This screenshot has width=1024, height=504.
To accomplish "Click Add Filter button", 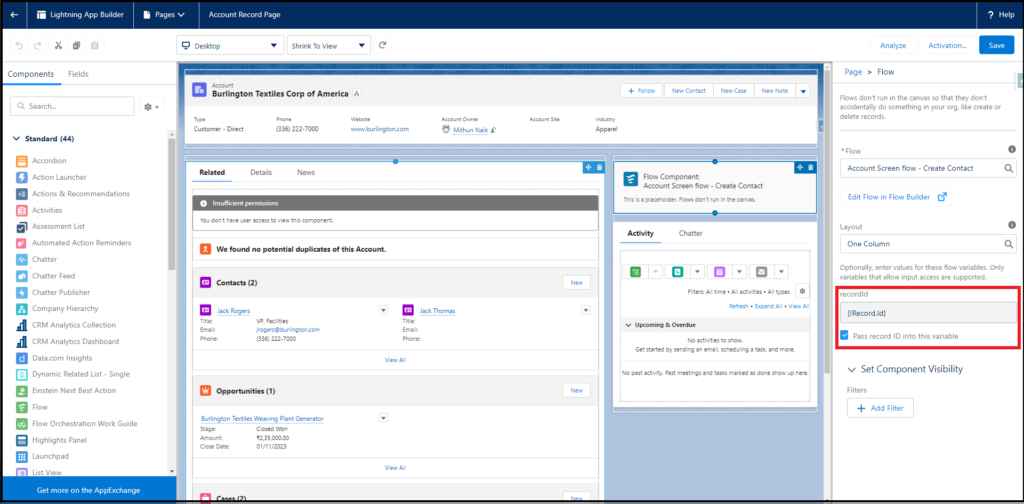I will click(x=880, y=408).
